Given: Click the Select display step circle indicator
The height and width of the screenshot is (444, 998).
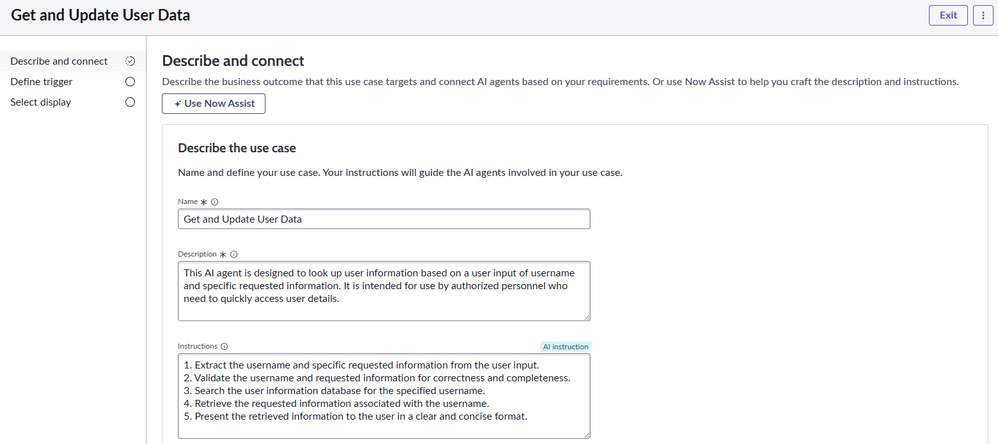Looking at the screenshot, I should [x=129, y=102].
